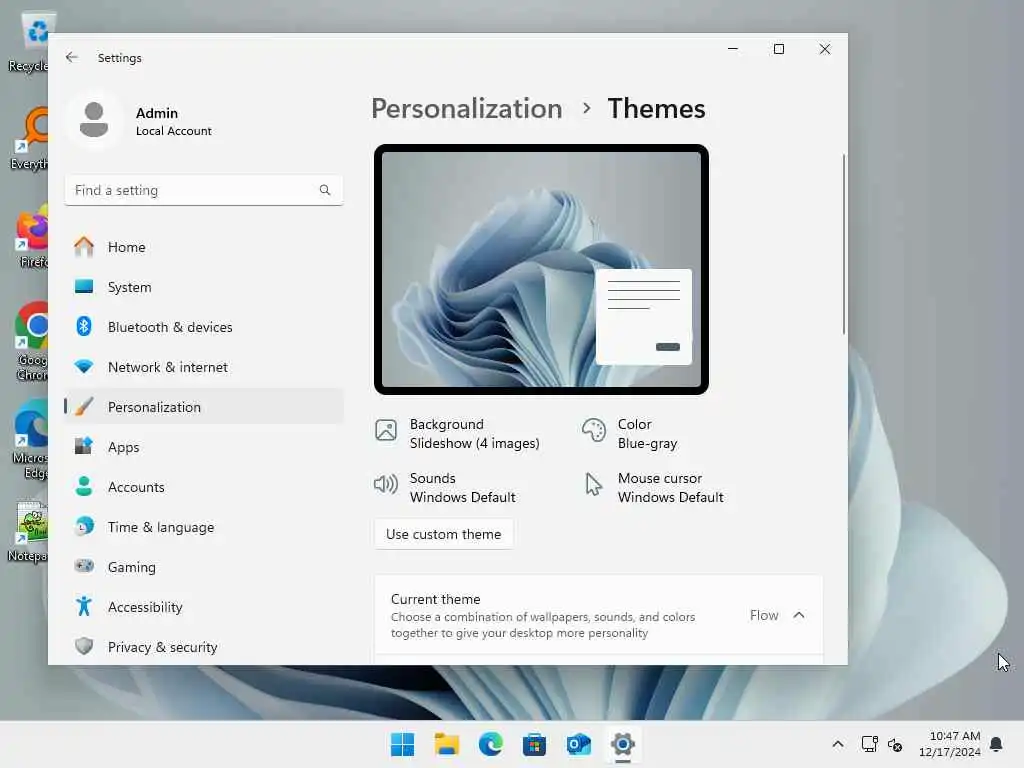Open the clock and date flyout
The height and width of the screenshot is (768, 1024).
tap(950, 744)
